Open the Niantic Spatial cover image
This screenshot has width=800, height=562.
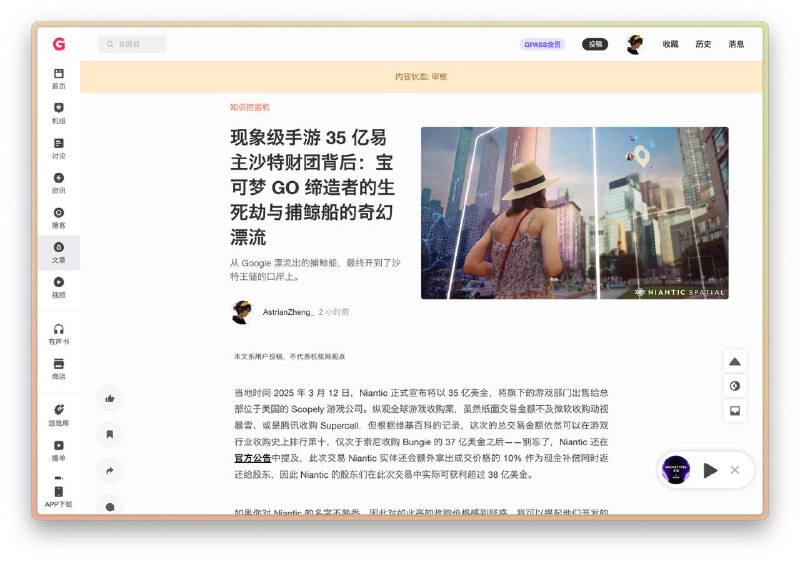(x=574, y=213)
